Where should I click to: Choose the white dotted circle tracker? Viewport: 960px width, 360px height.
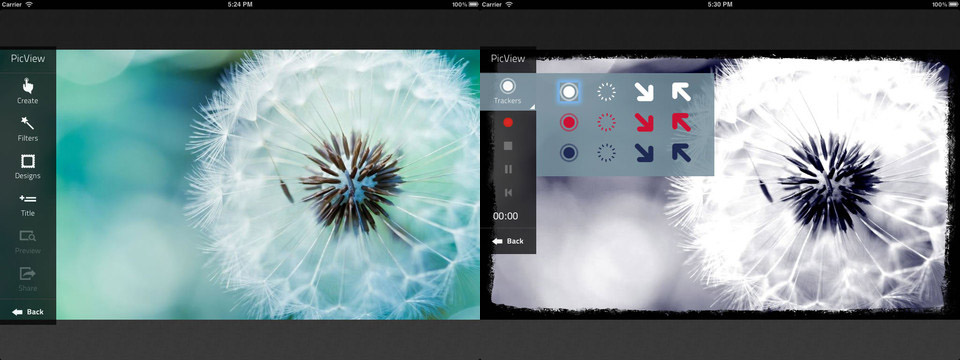[606, 92]
